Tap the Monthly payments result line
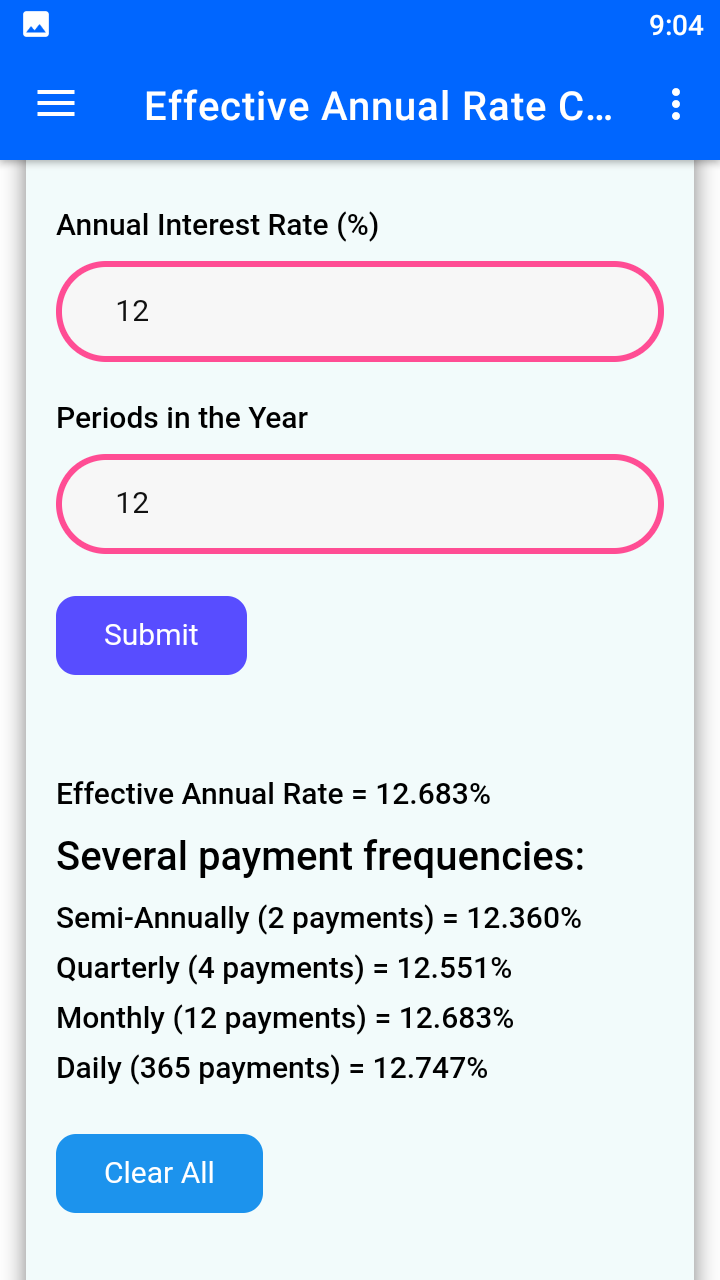 [x=285, y=1017]
